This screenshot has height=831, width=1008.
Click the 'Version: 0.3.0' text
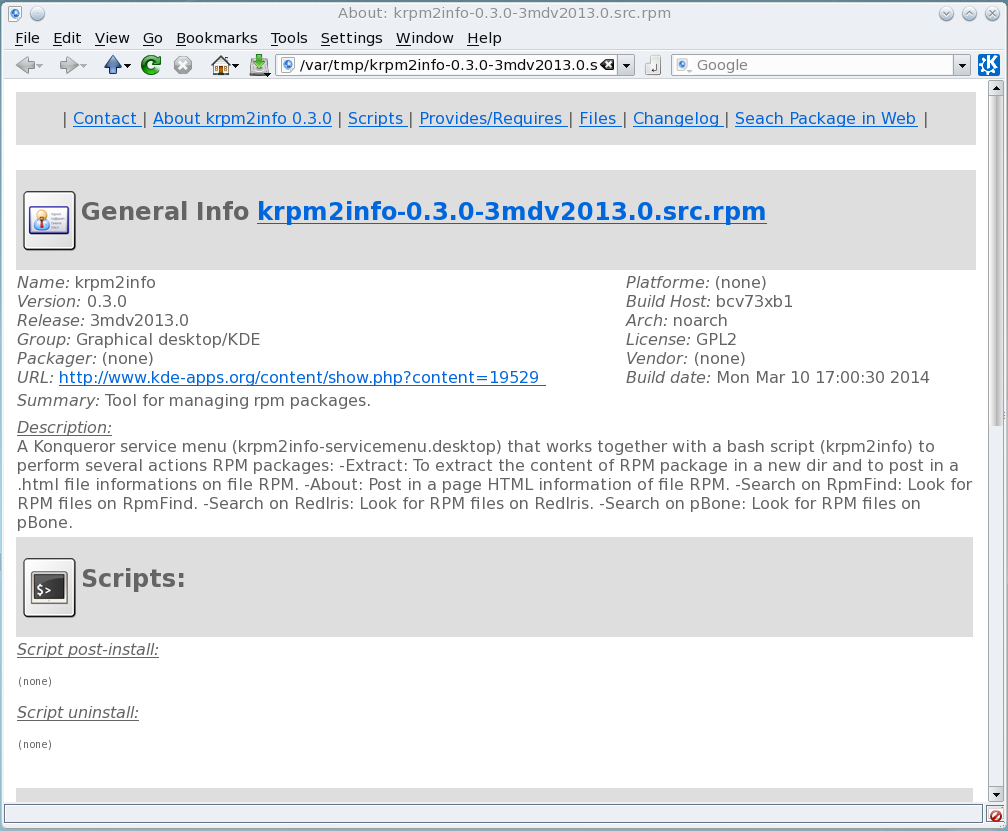pyautogui.click(x=71, y=301)
